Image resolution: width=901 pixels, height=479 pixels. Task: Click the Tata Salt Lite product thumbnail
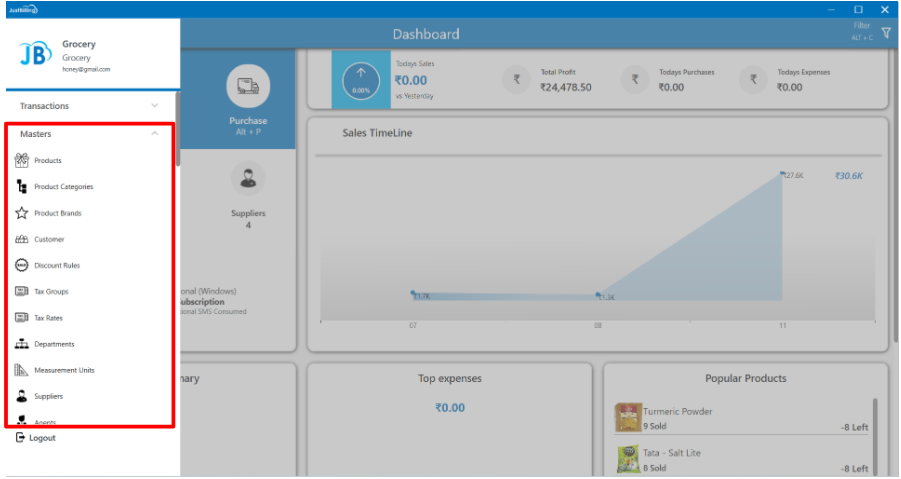(x=628, y=459)
